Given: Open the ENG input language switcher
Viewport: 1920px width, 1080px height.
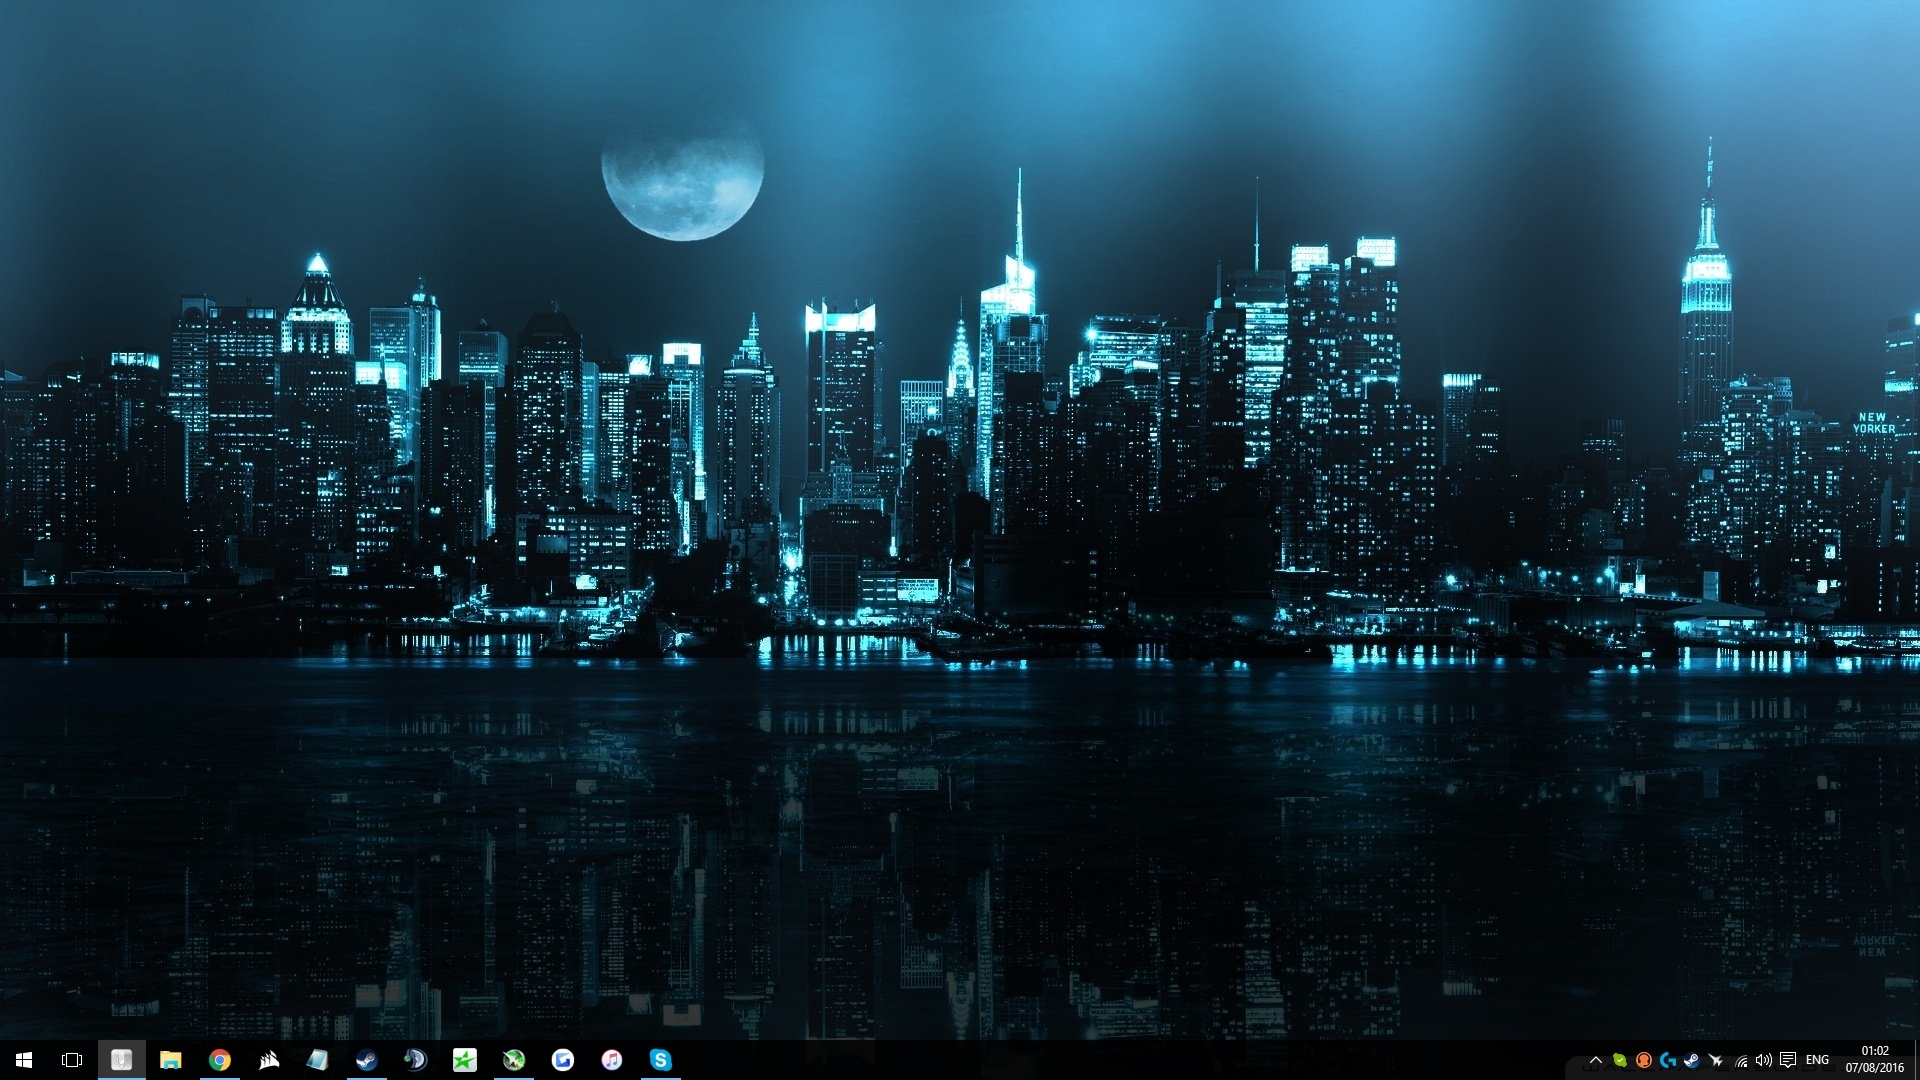Looking at the screenshot, I should coord(1817,1060).
